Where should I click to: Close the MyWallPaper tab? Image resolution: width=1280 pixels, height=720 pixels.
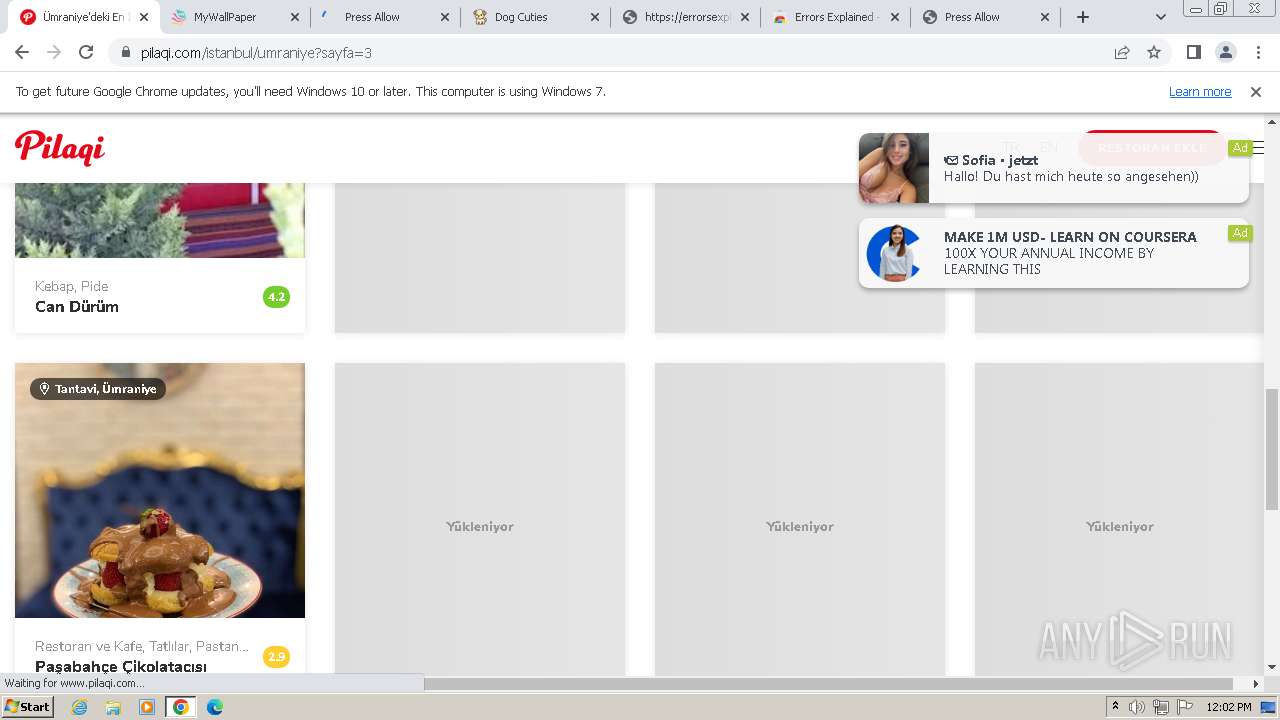294,17
